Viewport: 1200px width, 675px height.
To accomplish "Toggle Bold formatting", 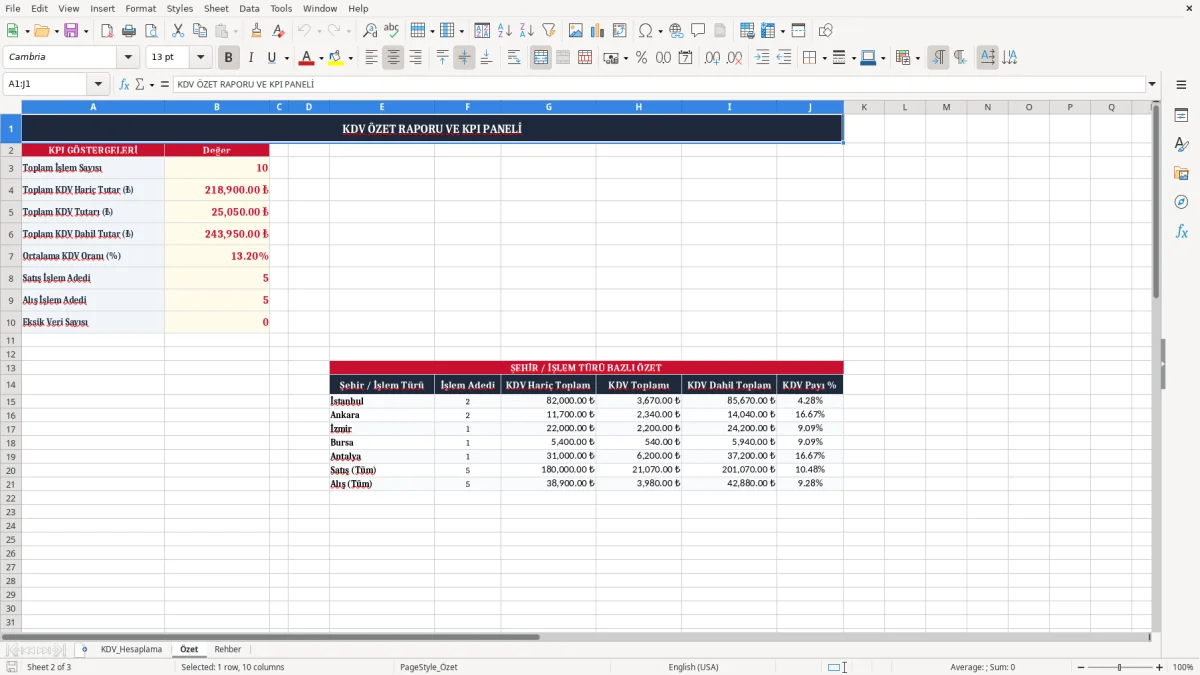I will (229, 58).
